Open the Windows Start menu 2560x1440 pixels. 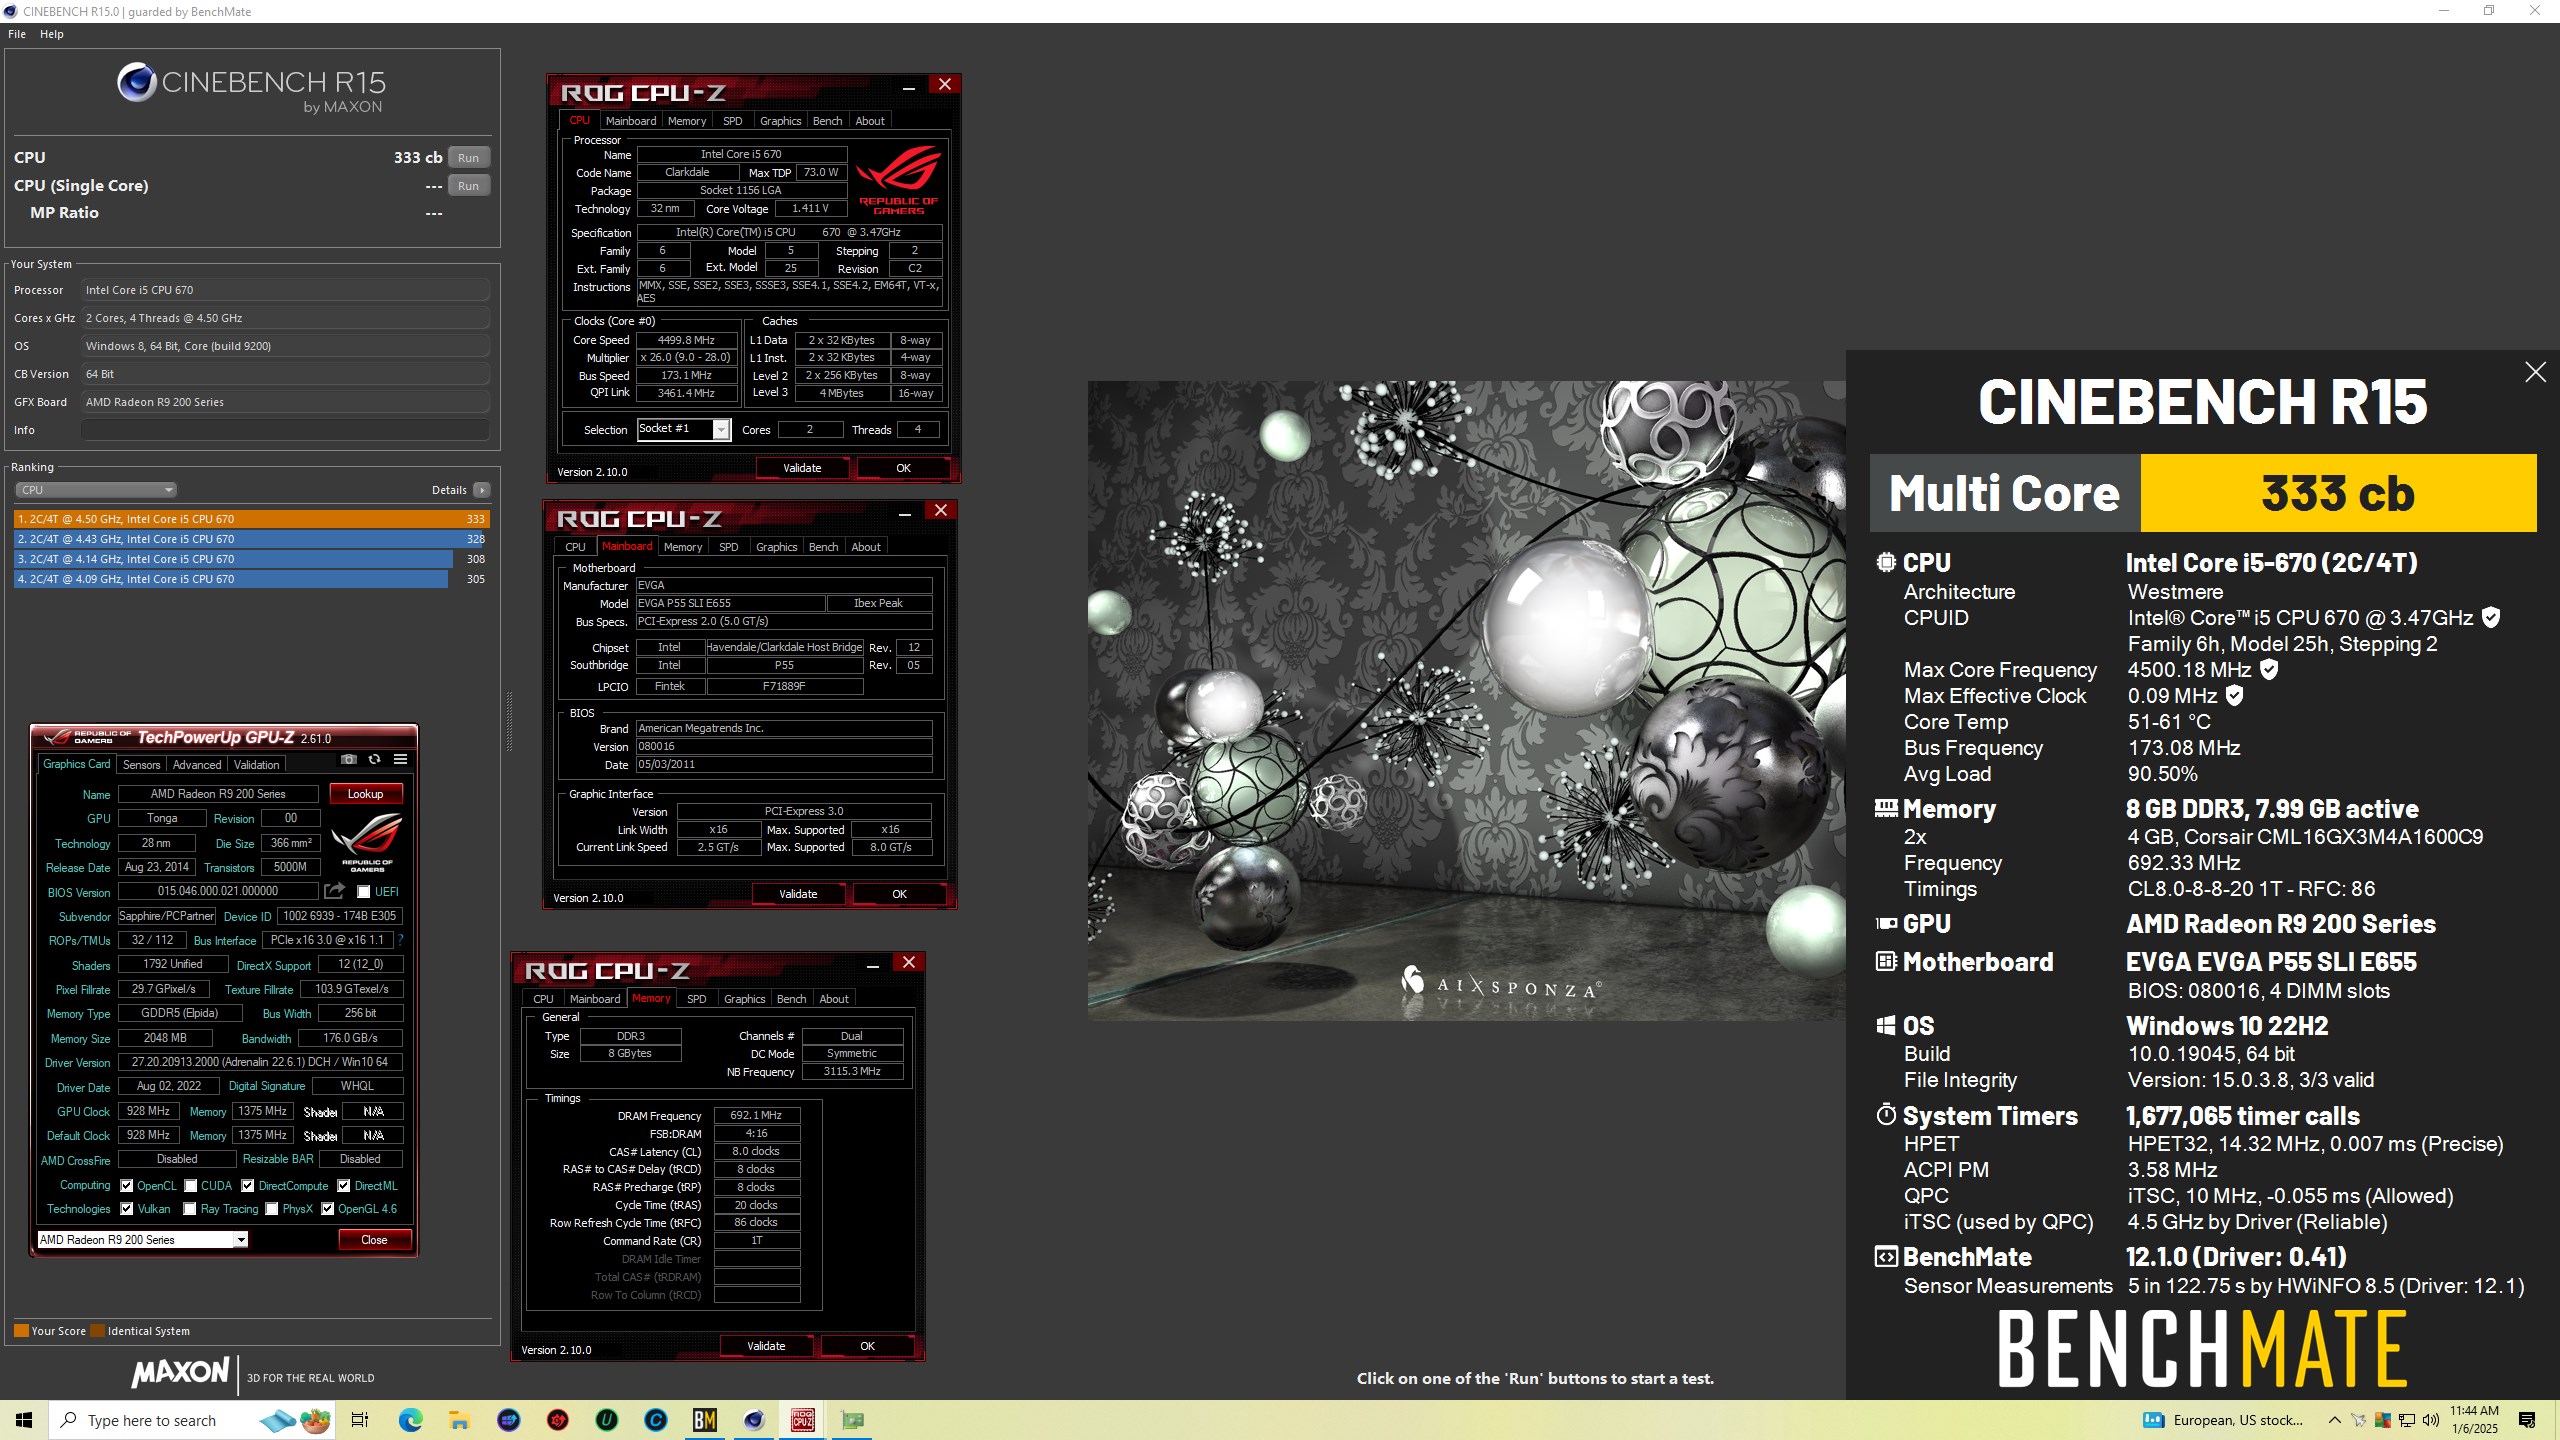pos(24,1420)
